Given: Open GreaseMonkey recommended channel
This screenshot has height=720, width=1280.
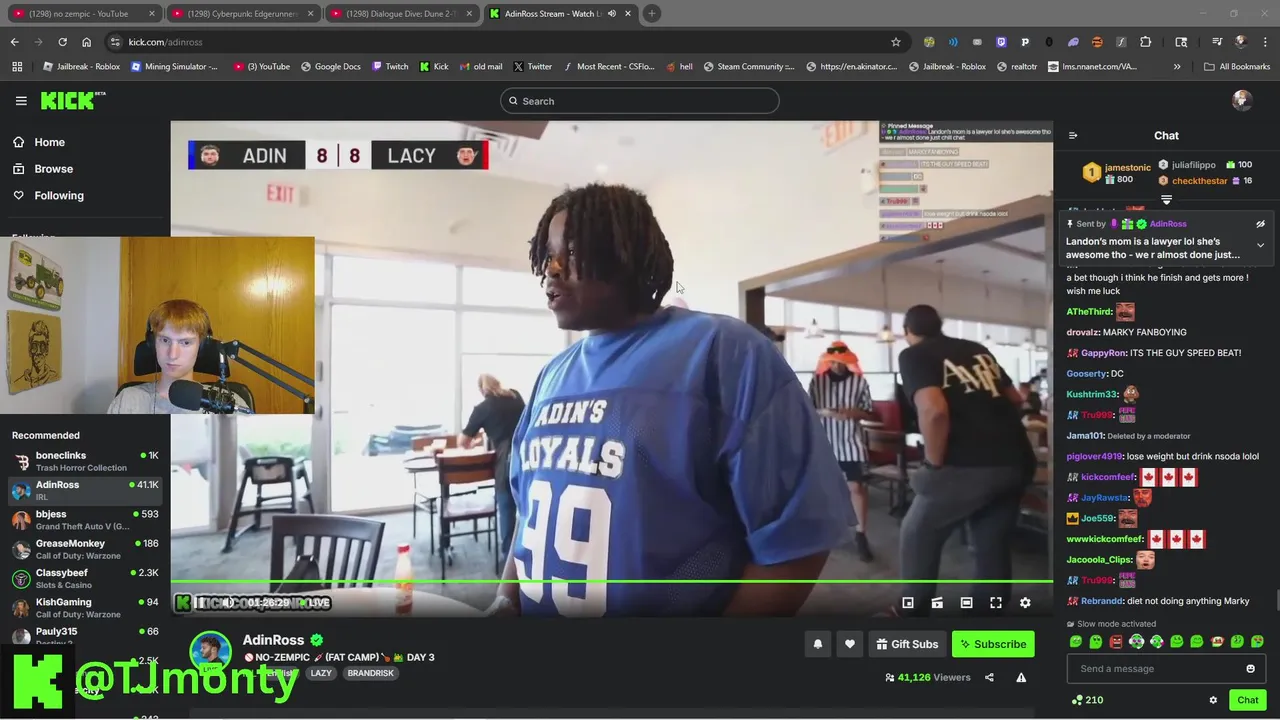Looking at the screenshot, I should pyautogui.click(x=85, y=549).
